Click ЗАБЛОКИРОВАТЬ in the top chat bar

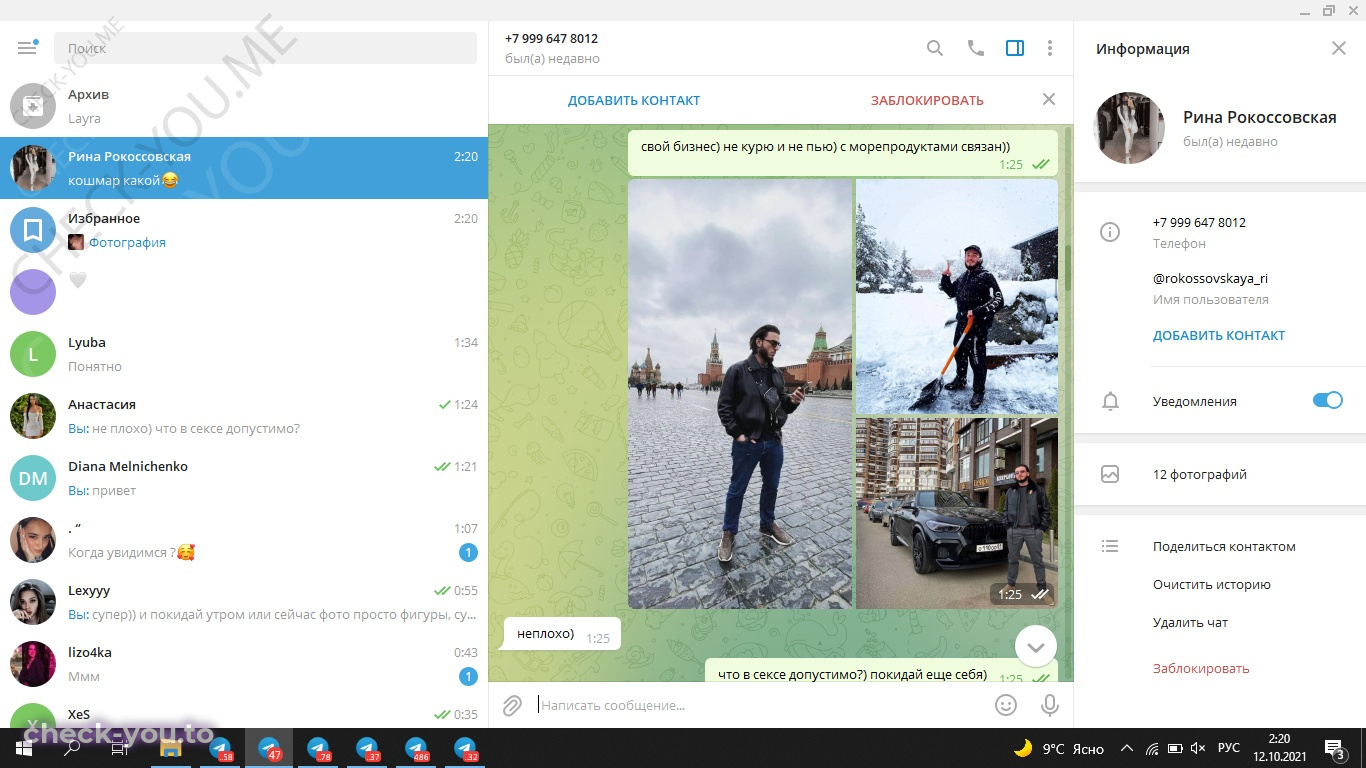927,100
